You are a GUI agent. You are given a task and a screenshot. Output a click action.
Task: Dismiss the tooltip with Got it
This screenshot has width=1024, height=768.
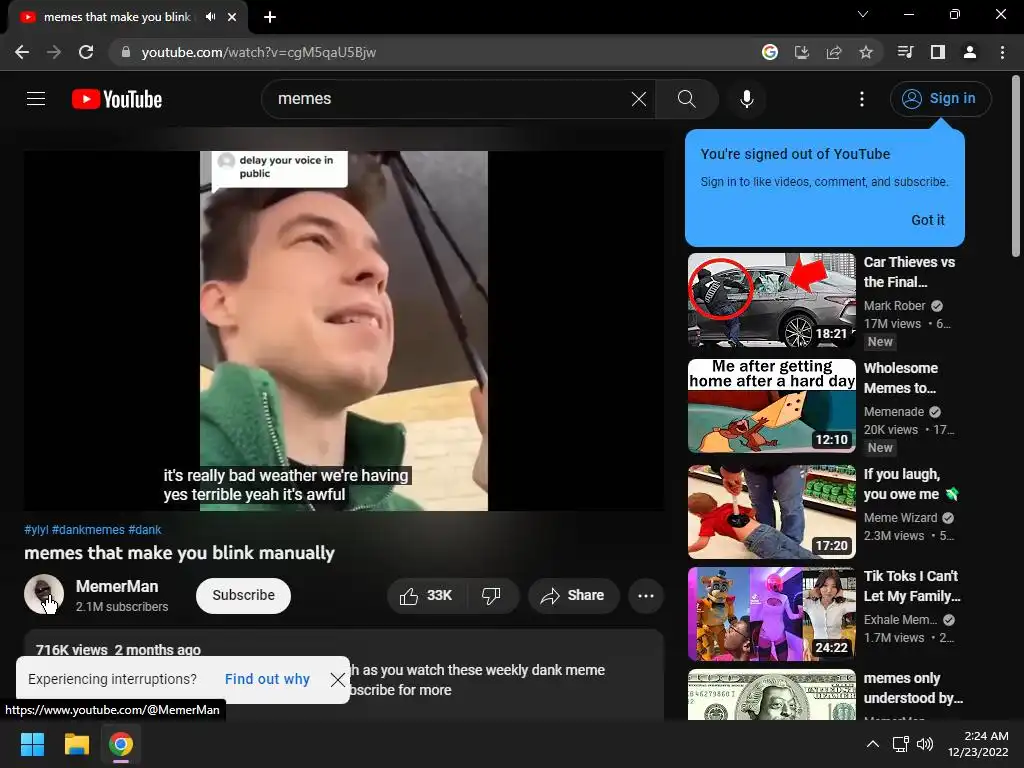[927, 220]
